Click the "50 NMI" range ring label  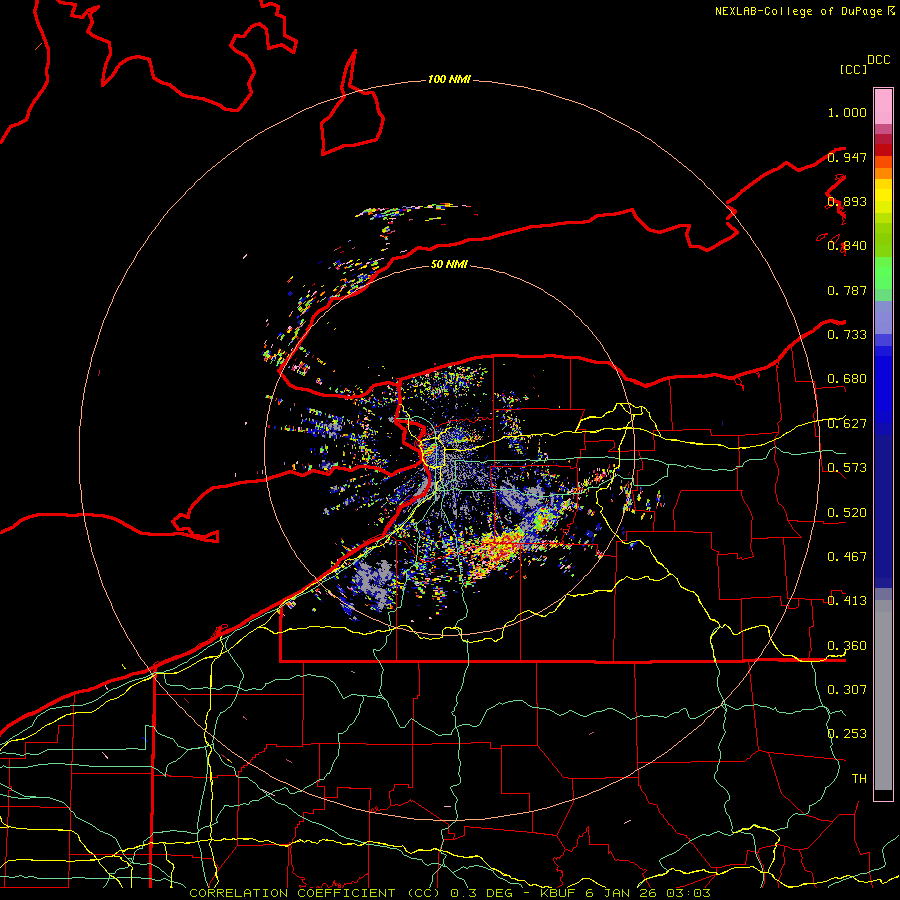[449, 264]
